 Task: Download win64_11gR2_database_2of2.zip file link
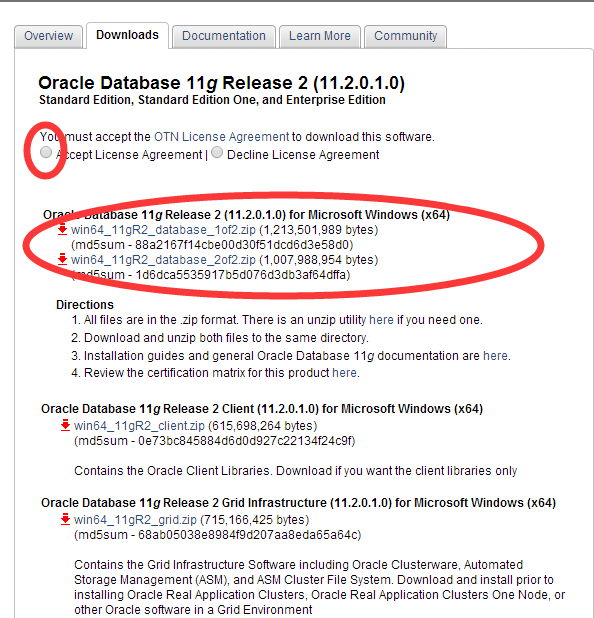[163, 260]
